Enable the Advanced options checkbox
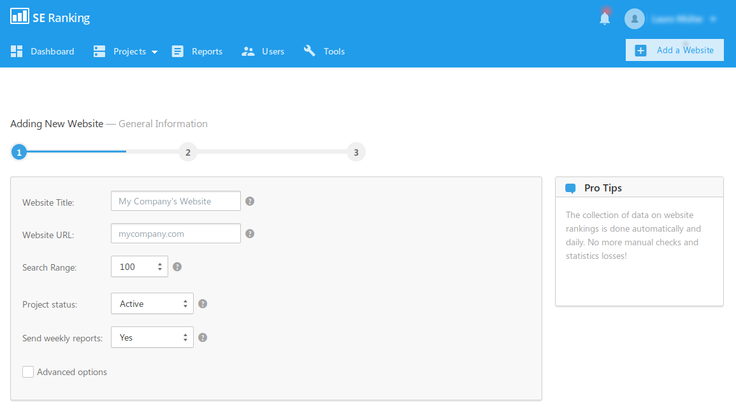The width and height of the screenshot is (736, 414). coord(28,372)
